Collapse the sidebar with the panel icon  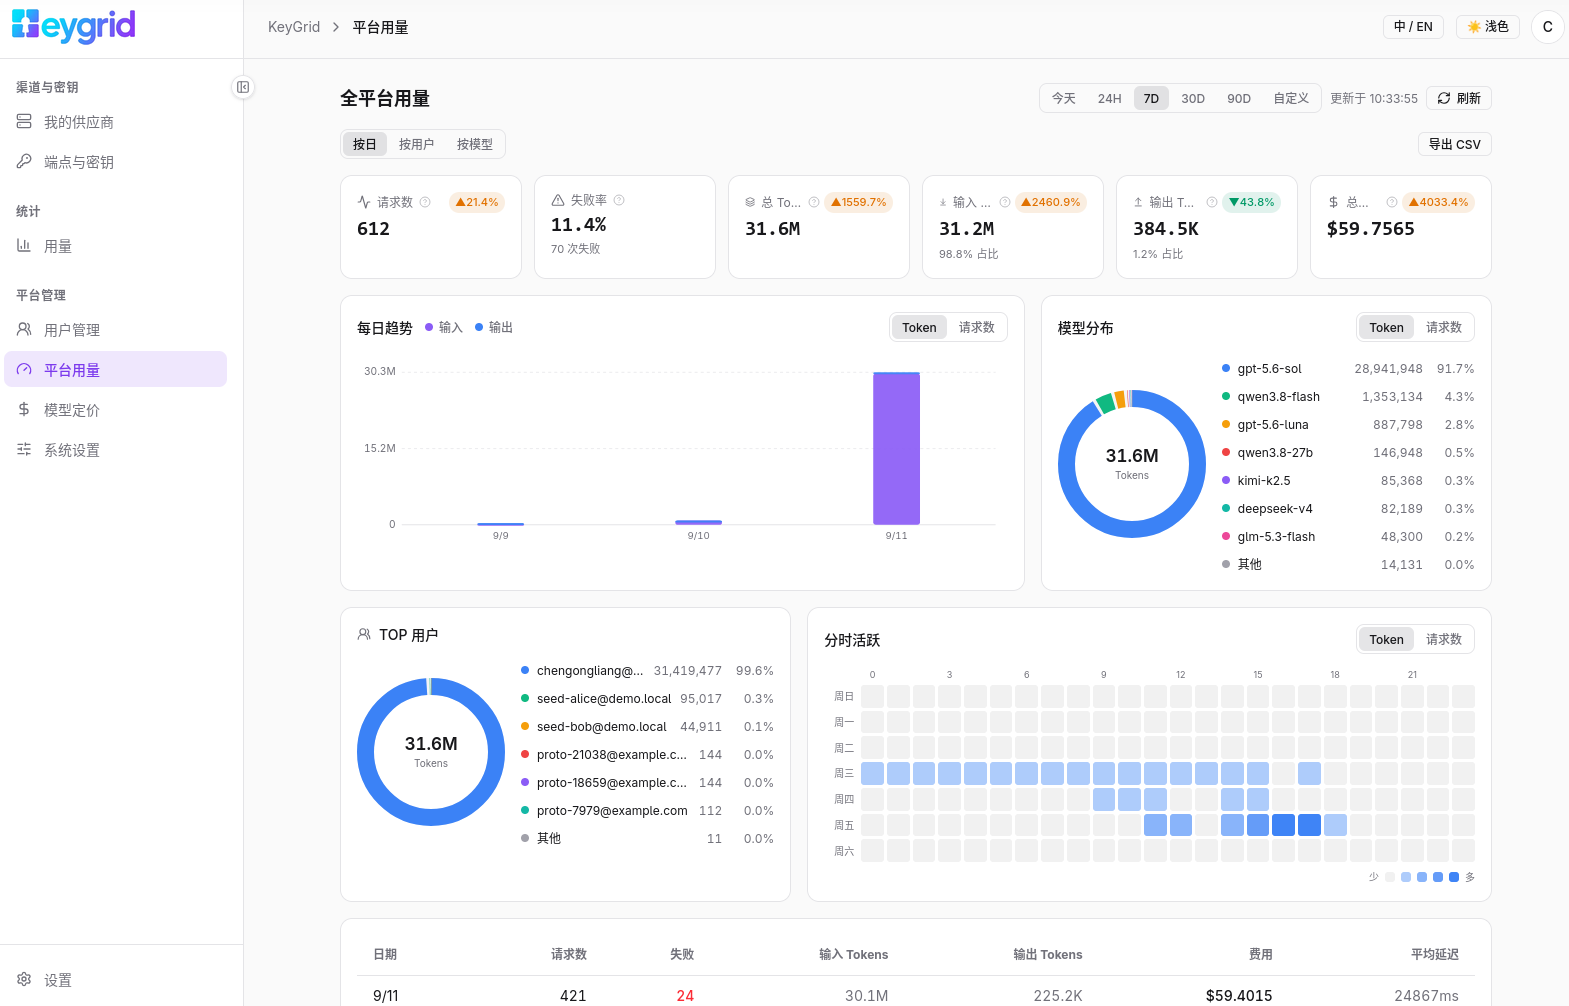tap(243, 87)
